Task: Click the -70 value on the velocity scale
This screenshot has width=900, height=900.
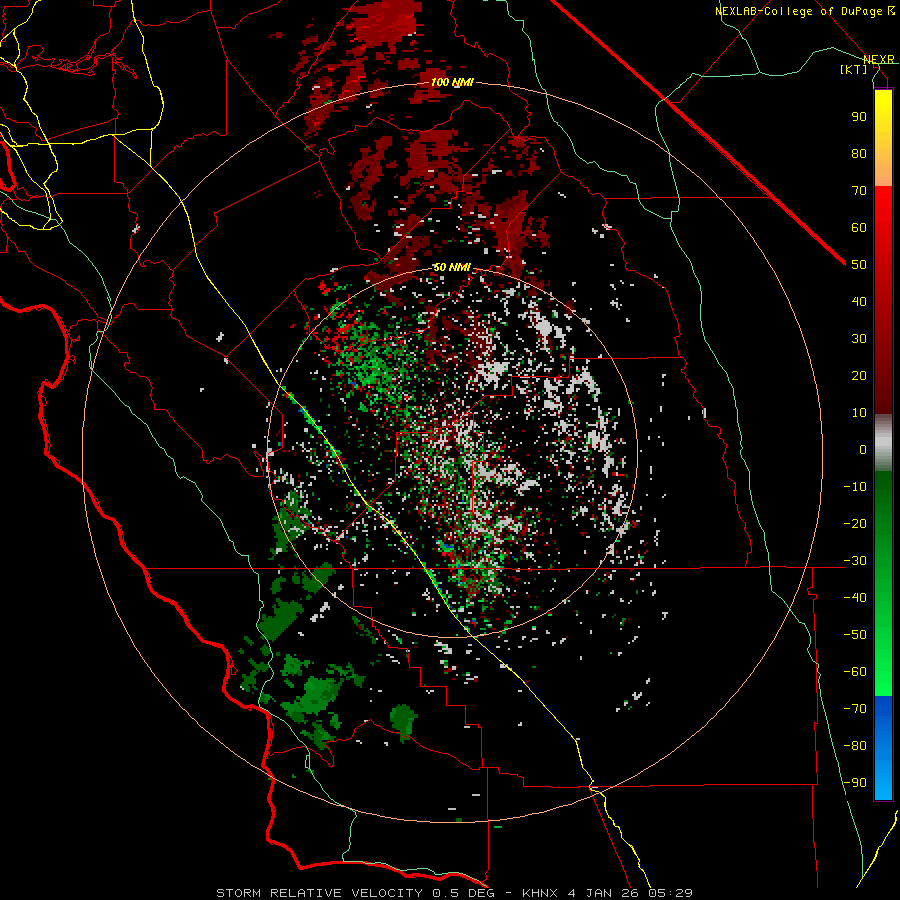Action: point(855,709)
